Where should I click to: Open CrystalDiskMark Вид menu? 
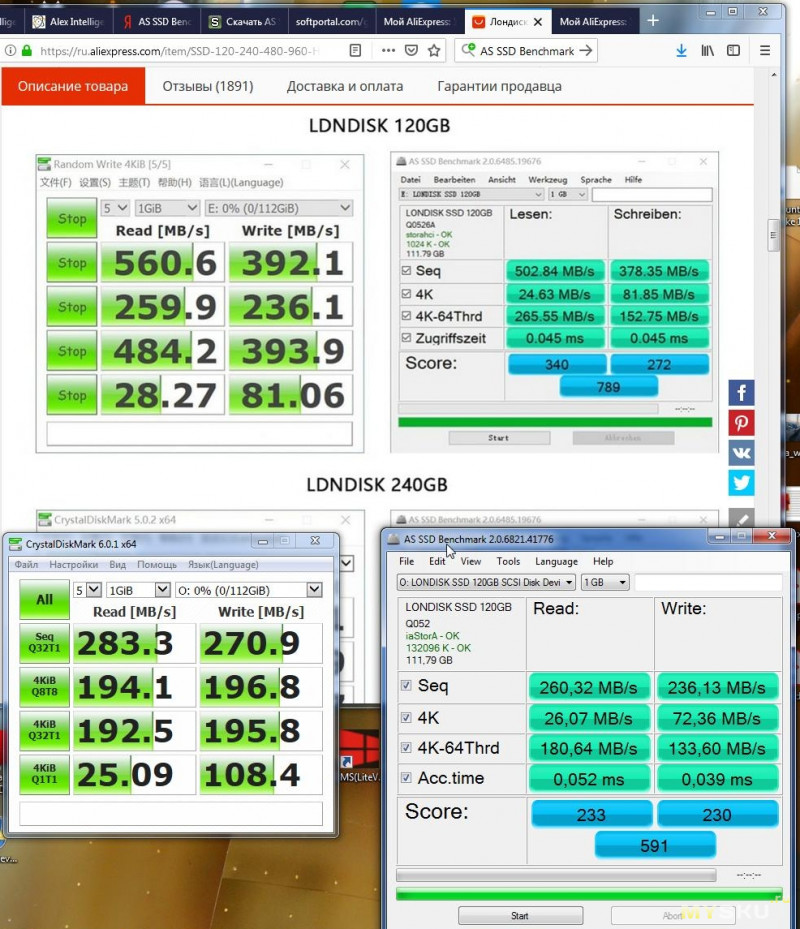coord(117,565)
